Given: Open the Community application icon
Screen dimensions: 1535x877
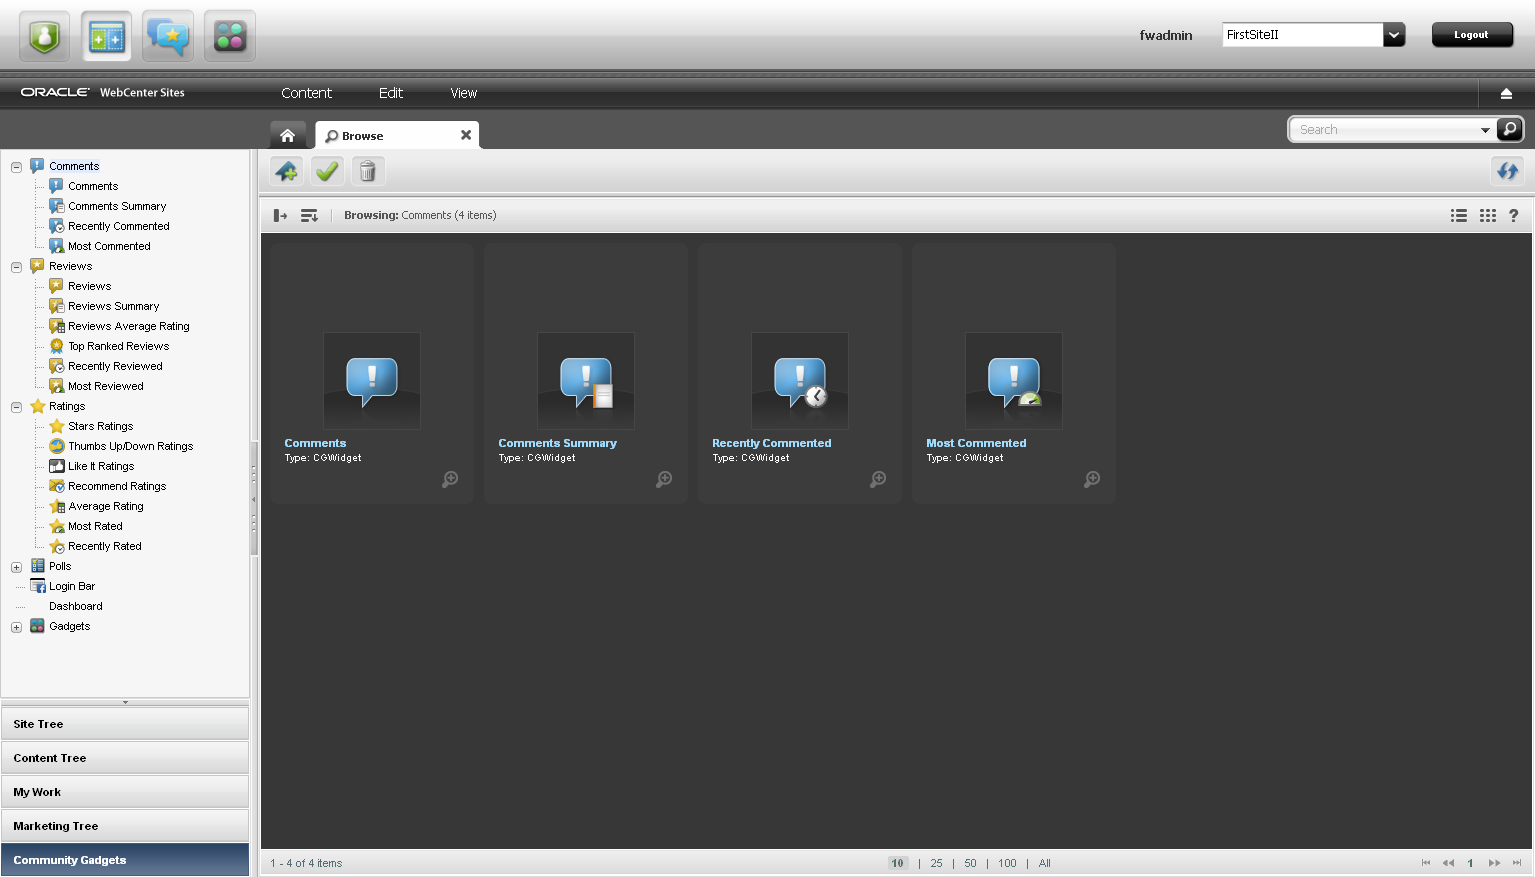Looking at the screenshot, I should 168,37.
